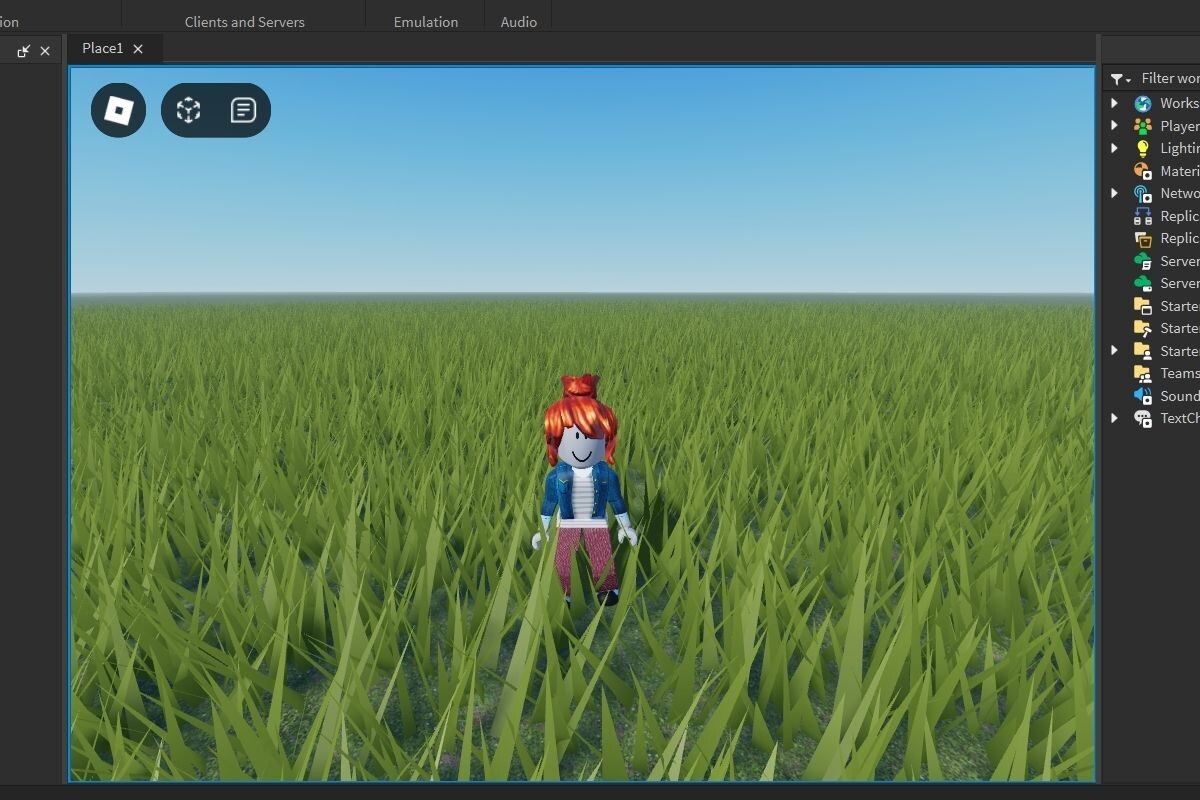Expand the NetworkClient tree node

[x=1115, y=193]
